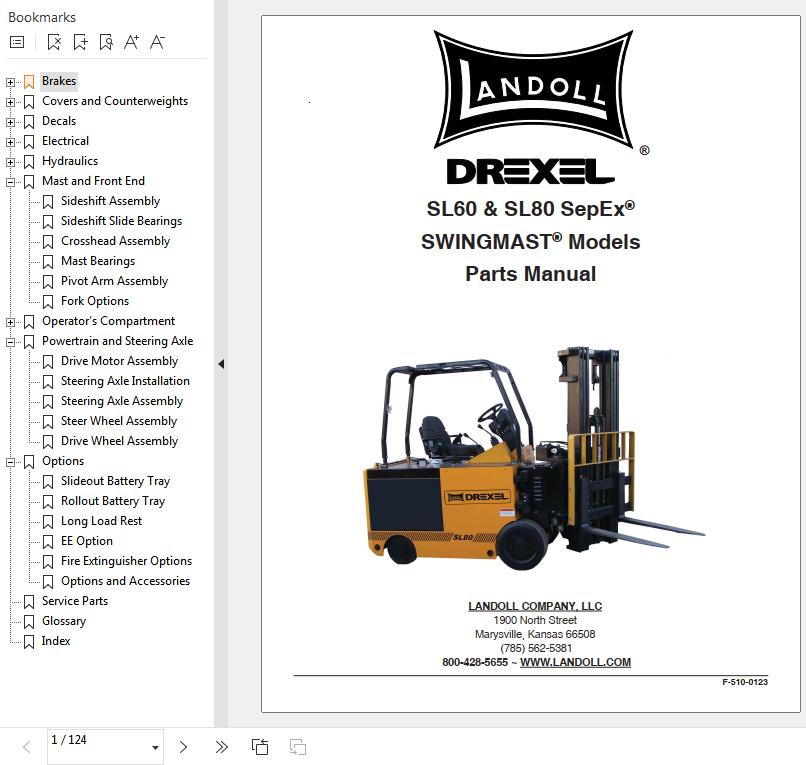Collapse the bookmarks panel arrow
The height and width of the screenshot is (765, 806).
[221, 364]
